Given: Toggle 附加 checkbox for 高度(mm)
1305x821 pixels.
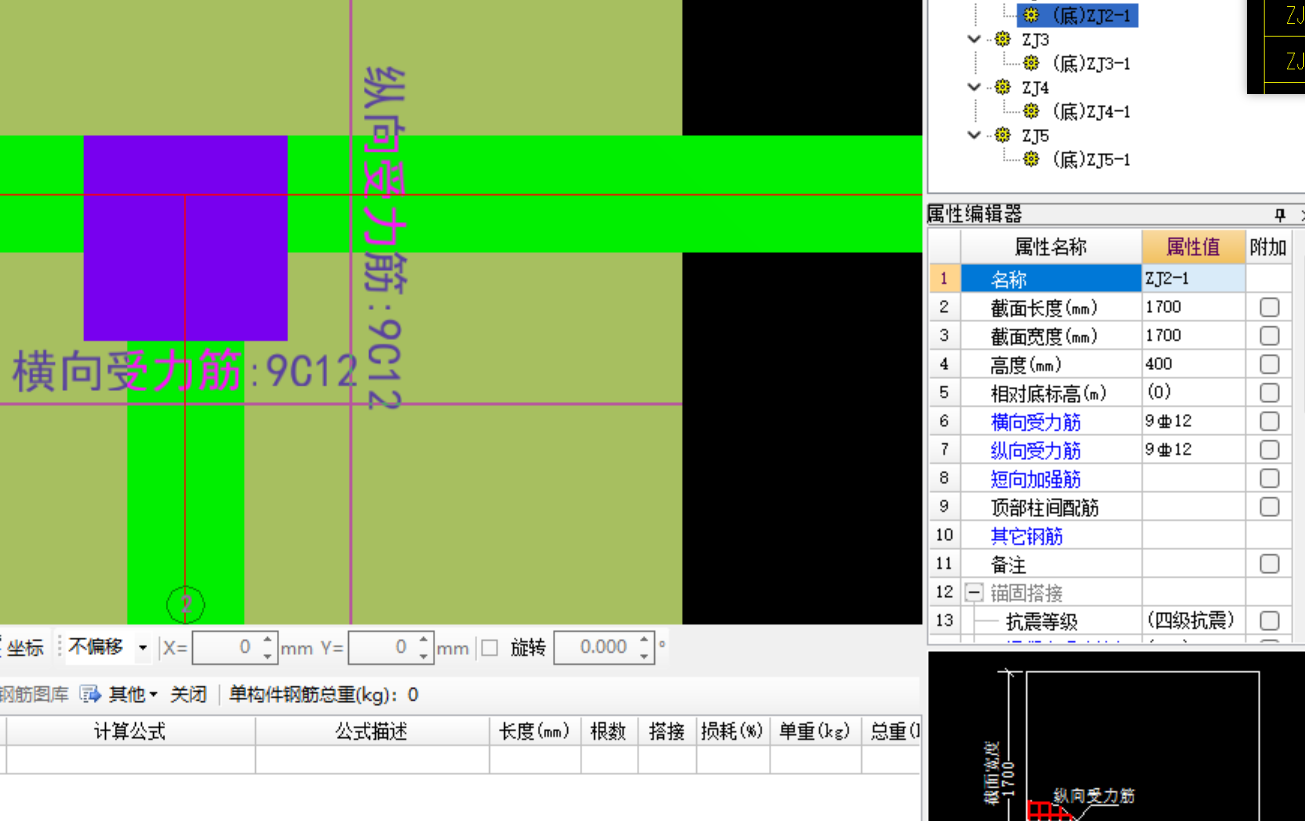Looking at the screenshot, I should pyautogui.click(x=1269, y=364).
